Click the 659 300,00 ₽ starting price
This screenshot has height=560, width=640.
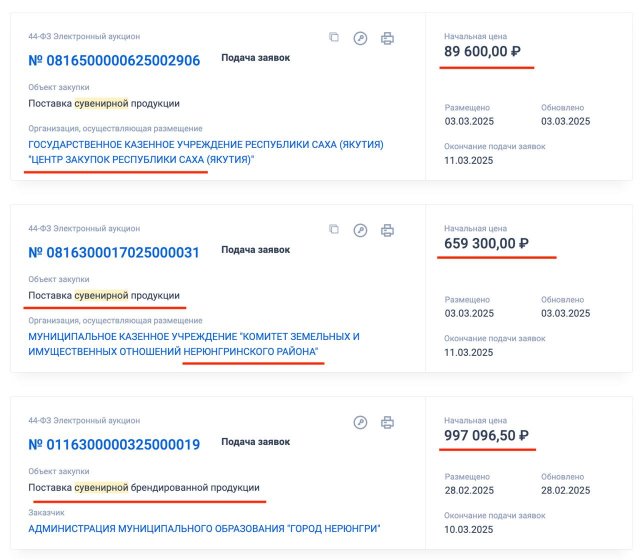pos(486,244)
